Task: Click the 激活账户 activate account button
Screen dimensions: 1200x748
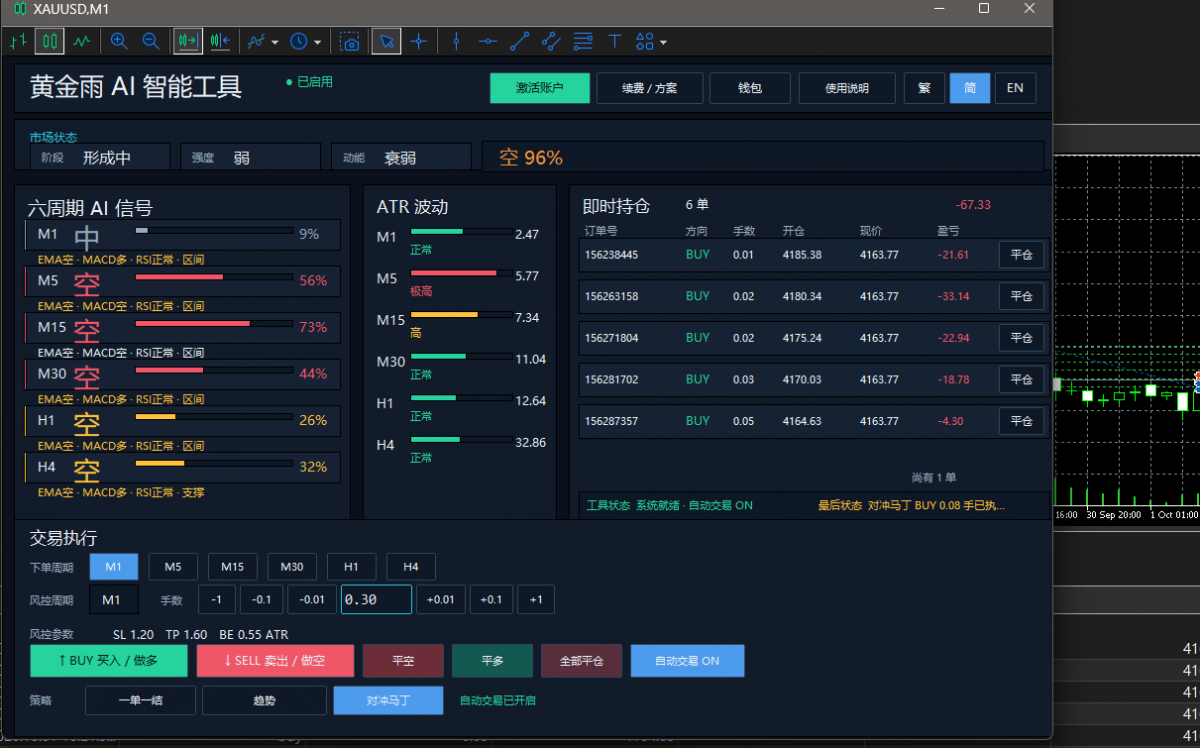Action: click(540, 88)
